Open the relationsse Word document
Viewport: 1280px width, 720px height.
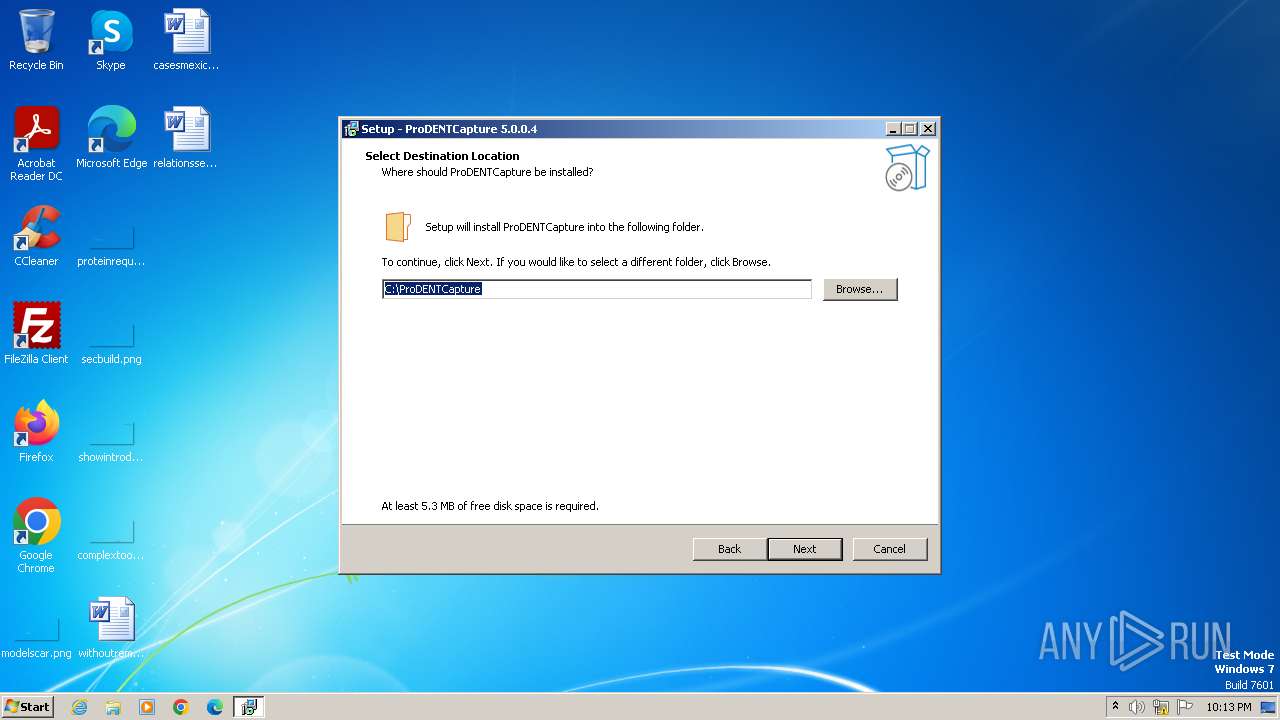click(186, 137)
